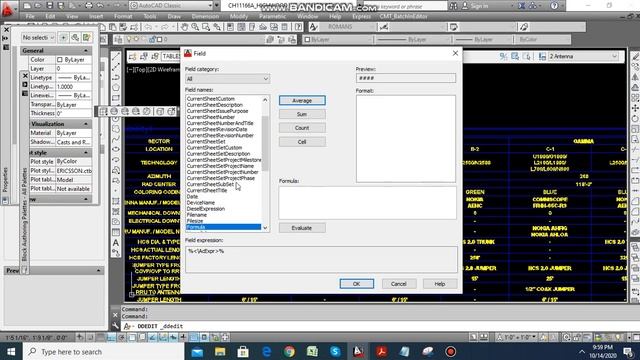This screenshot has height=360, width=640.
Task: Click the Formula text input box
Action: [x=367, y=203]
